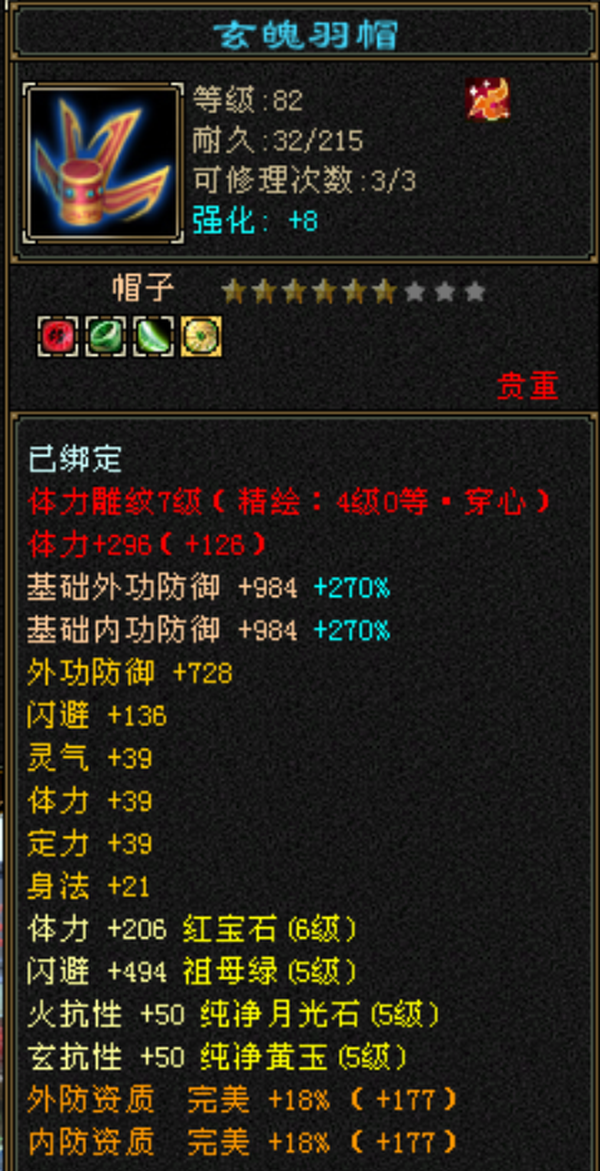This screenshot has height=1171, width=600.
Task: Click the 强化: +8 enhancement text
Action: click(x=256, y=222)
